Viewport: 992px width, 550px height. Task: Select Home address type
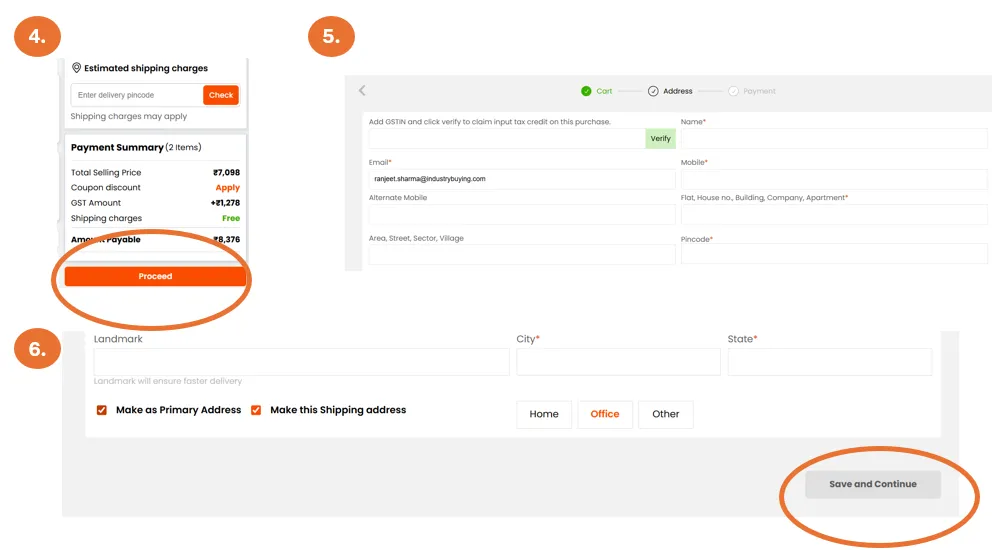[x=544, y=414]
